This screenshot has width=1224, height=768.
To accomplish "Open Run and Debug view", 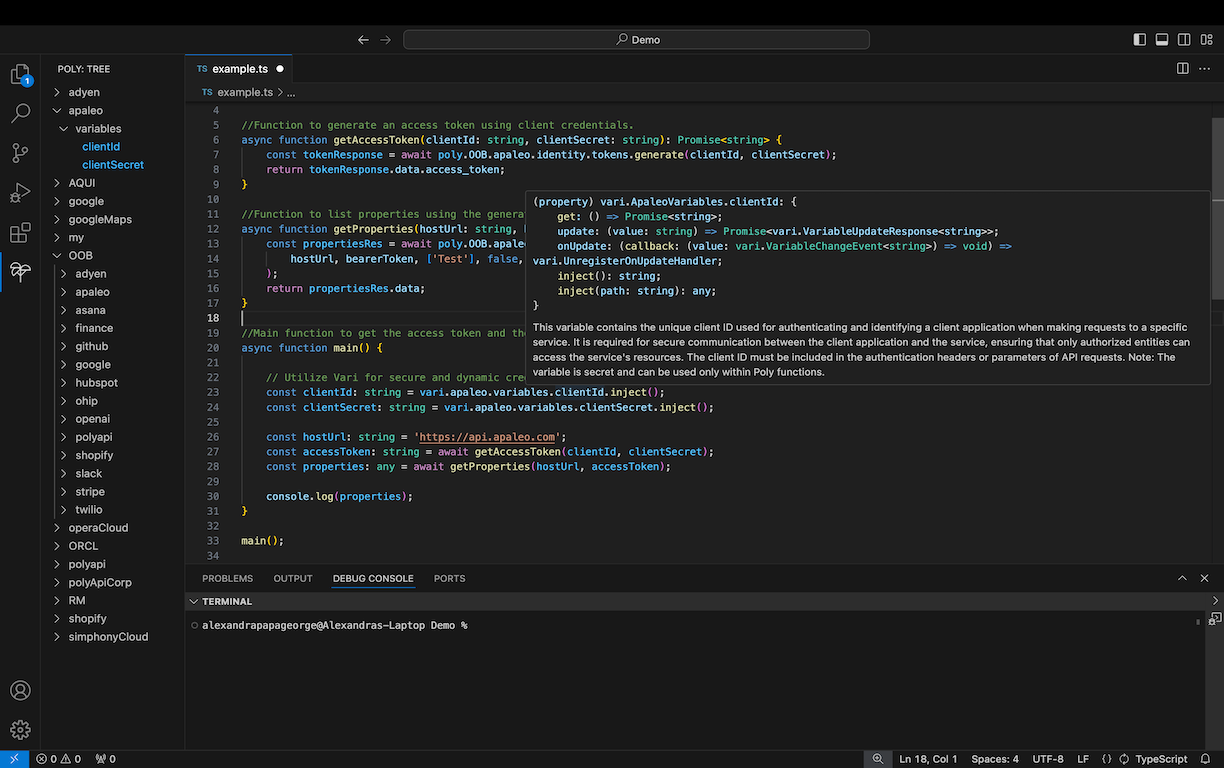I will (20, 193).
